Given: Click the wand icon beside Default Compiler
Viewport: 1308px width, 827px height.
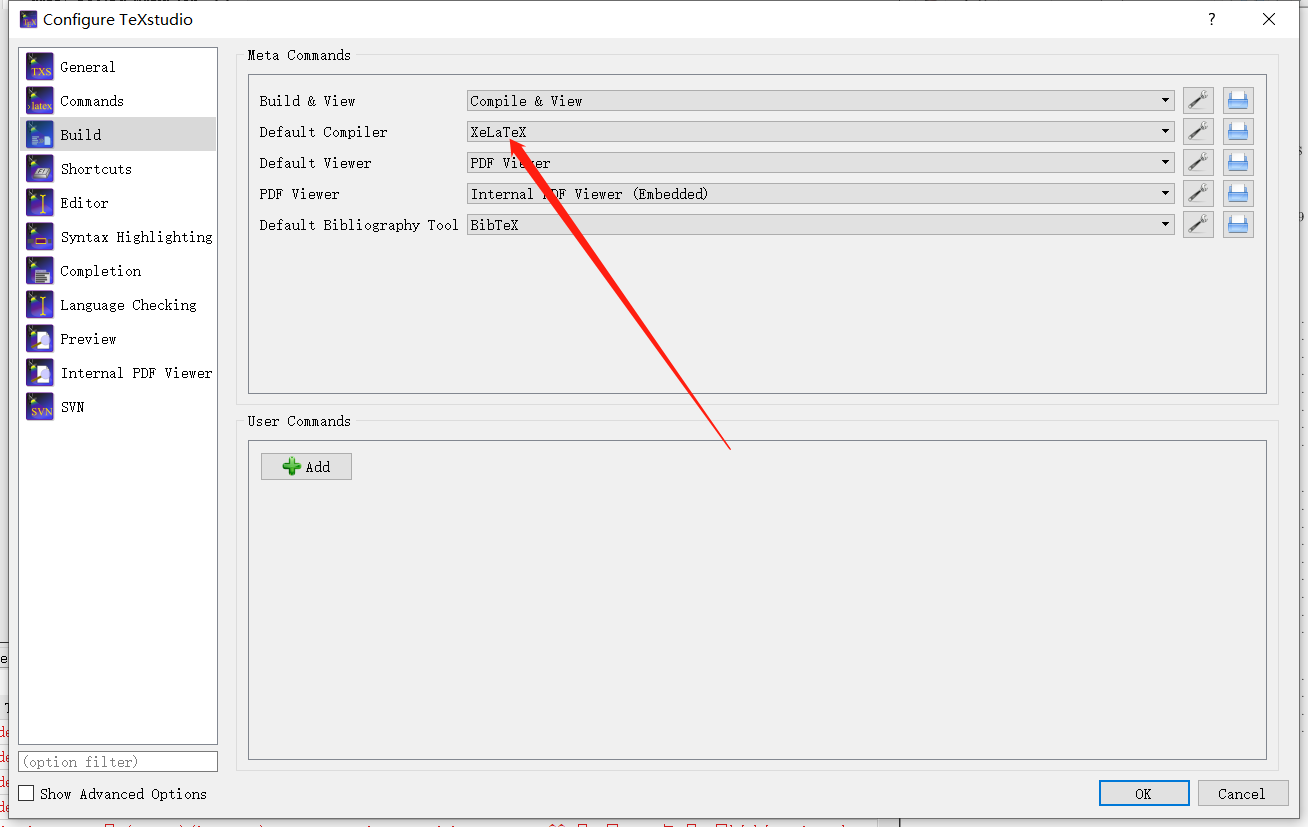Looking at the screenshot, I should [x=1198, y=130].
